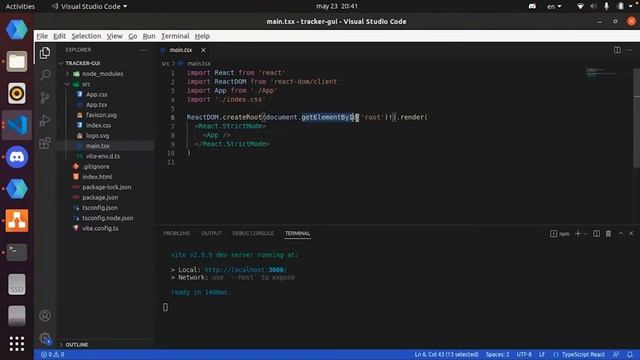The height and width of the screenshot is (360, 640).
Task: Open Rhythmbox from the dock
Action: (17, 93)
